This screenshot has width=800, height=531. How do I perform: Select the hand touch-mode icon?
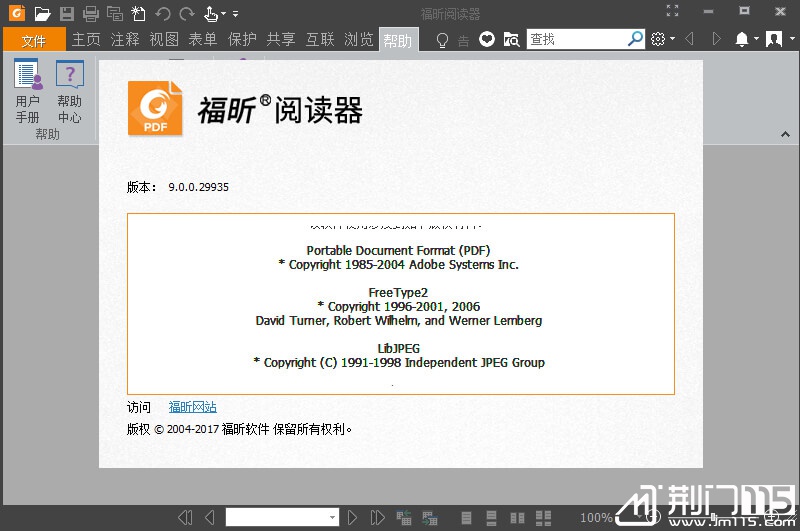(x=211, y=14)
